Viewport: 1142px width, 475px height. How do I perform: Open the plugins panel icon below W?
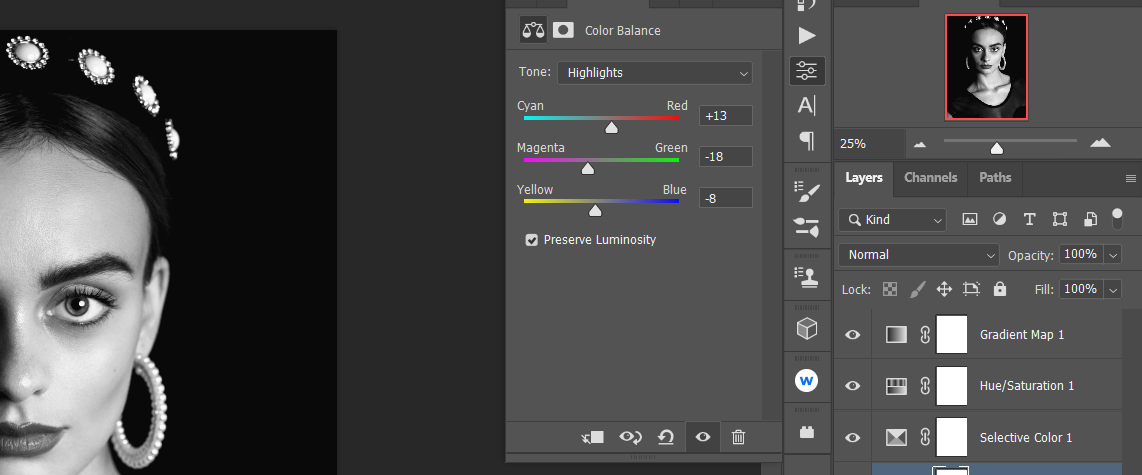point(806,432)
